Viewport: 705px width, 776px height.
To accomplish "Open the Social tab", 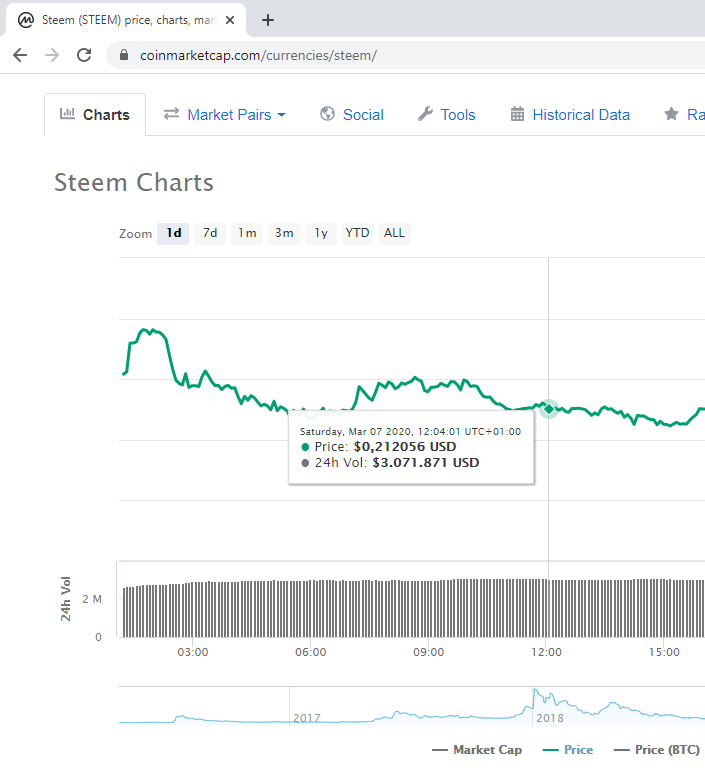I will pos(352,114).
